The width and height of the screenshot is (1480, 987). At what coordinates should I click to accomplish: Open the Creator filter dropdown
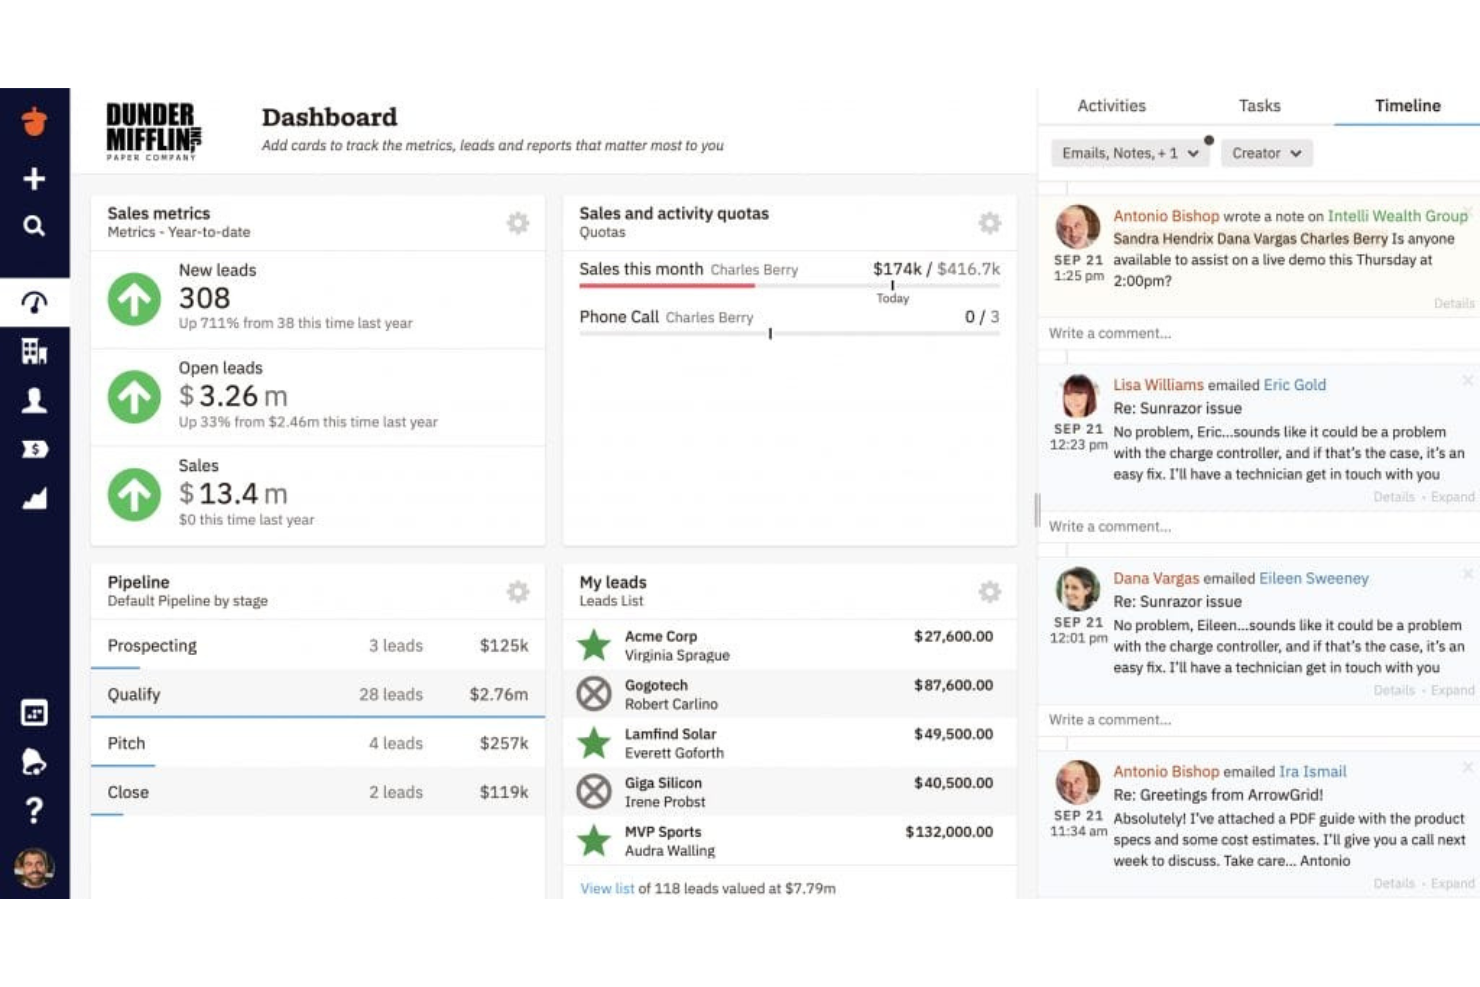click(1267, 153)
